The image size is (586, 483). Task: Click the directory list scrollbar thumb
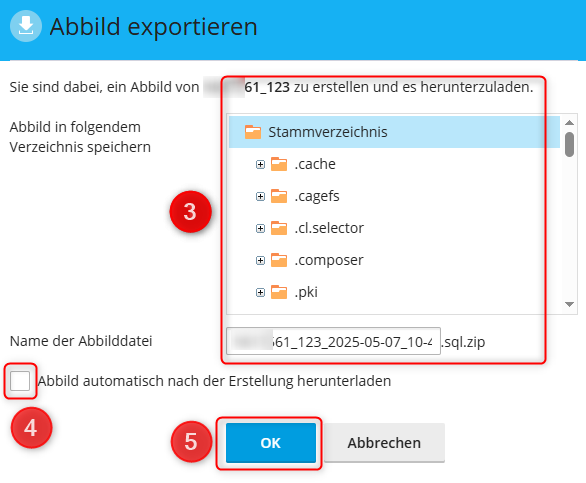(x=570, y=144)
